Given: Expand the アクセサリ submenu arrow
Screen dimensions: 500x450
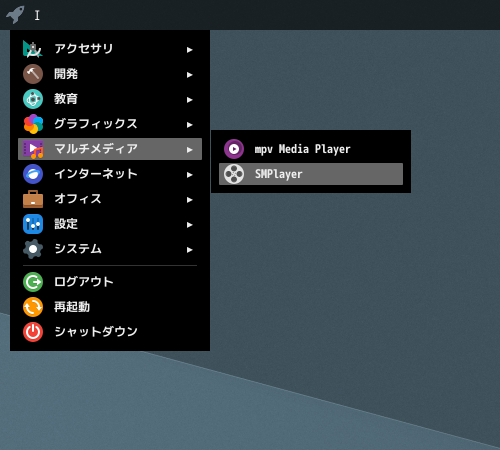Looking at the screenshot, I should click(x=190, y=50).
